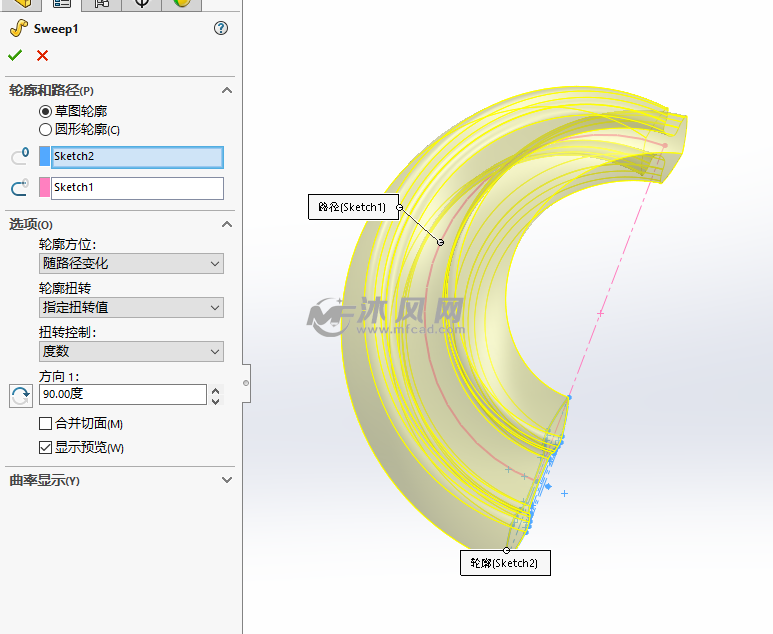Disable the 显示预览(W) checkbox
Screen dimensions: 773x634
45,448
